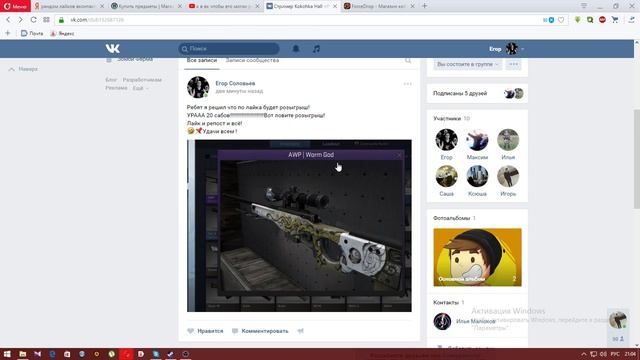
Task: Click the search field in VK header
Action: 229,49
